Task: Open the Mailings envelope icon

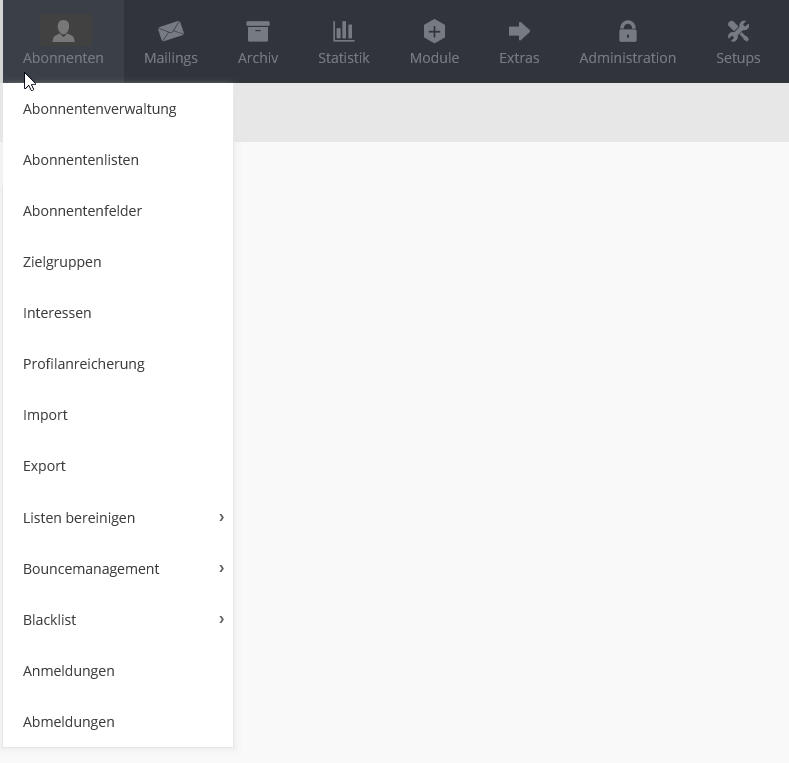Action: click(171, 31)
